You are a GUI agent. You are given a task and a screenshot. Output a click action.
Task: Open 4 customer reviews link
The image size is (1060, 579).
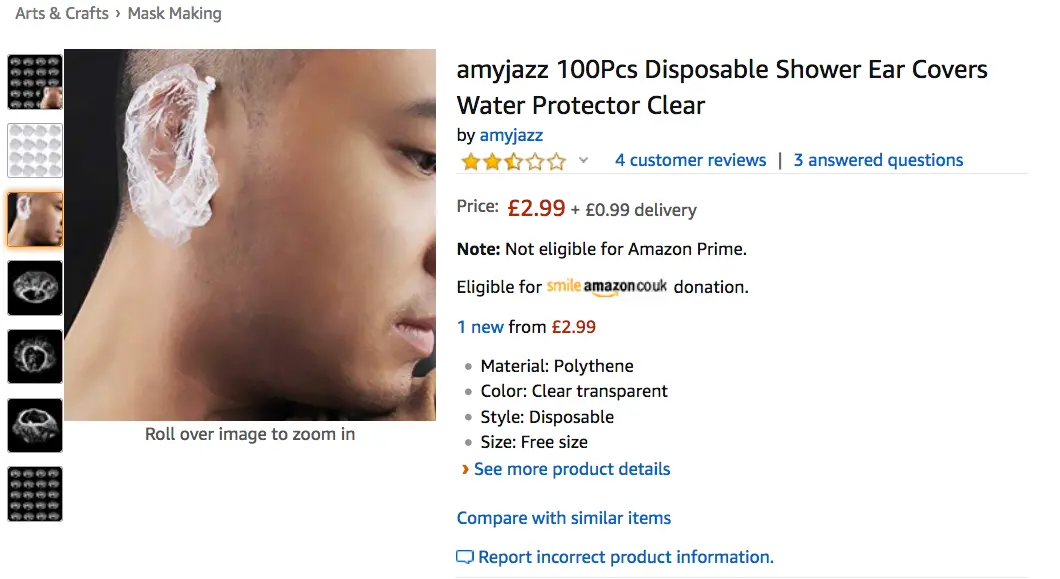(690, 160)
